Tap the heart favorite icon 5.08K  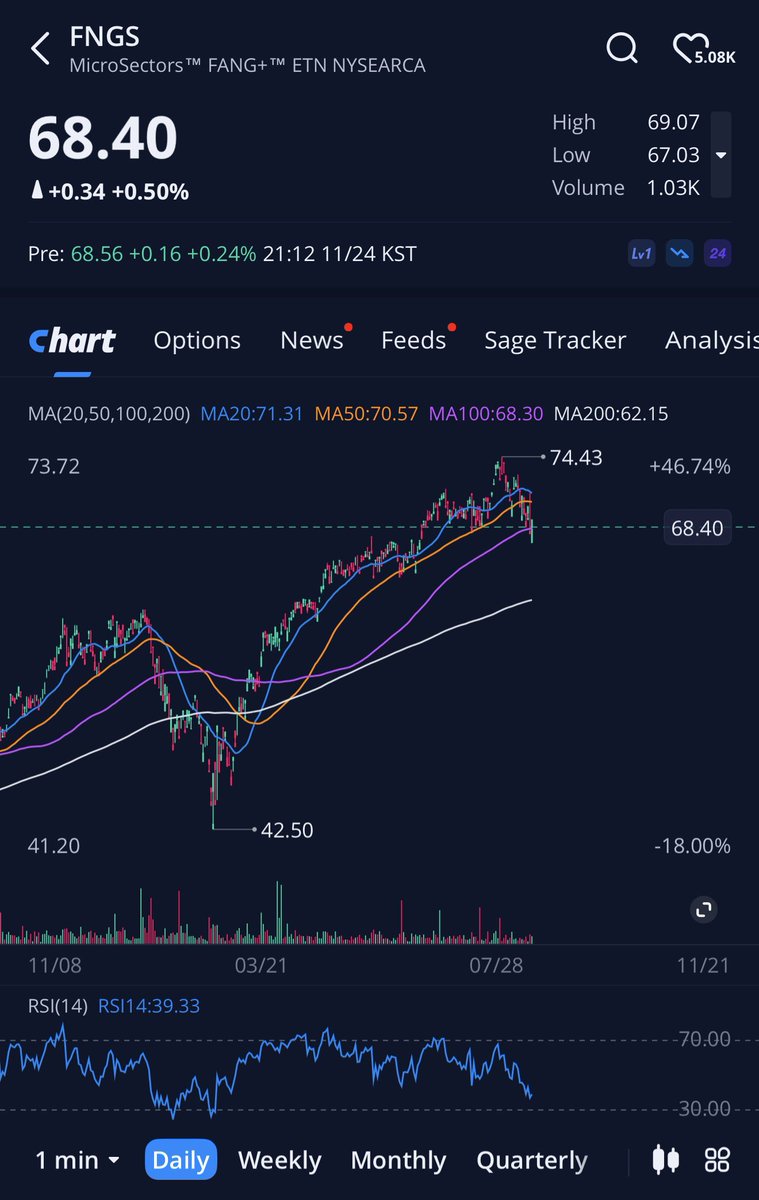pos(702,49)
